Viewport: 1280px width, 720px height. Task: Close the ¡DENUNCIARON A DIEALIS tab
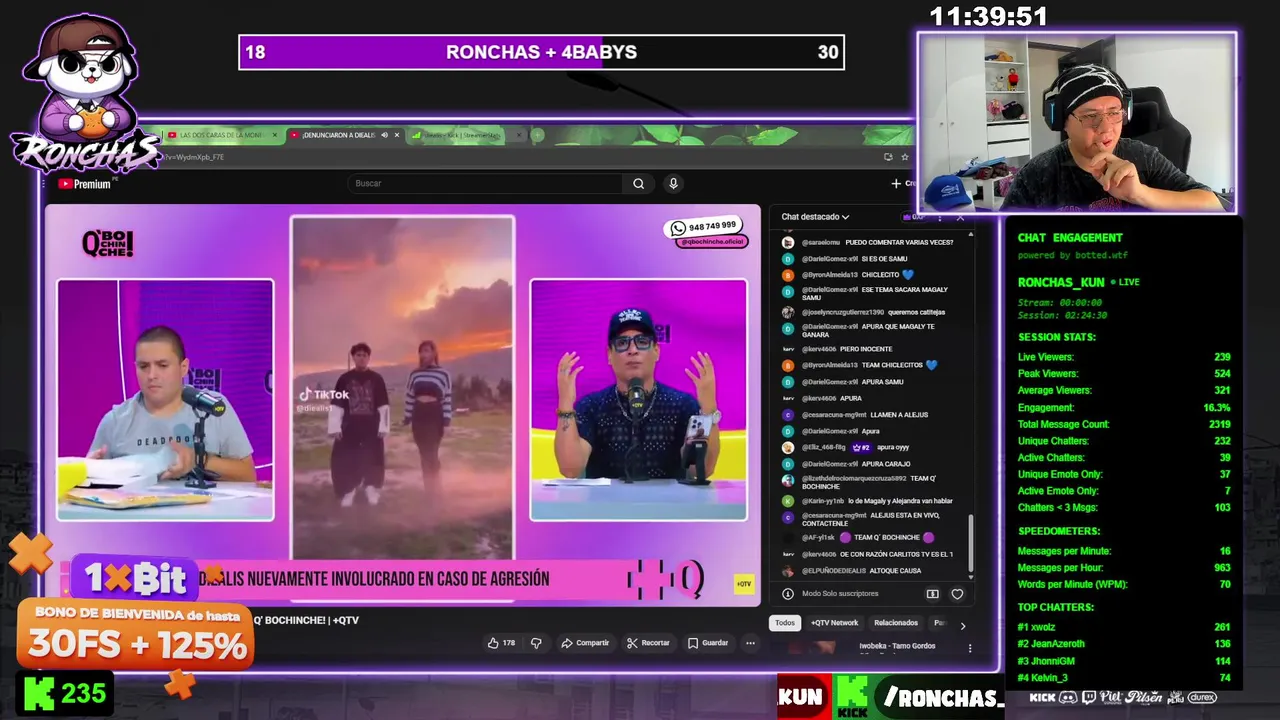click(397, 135)
